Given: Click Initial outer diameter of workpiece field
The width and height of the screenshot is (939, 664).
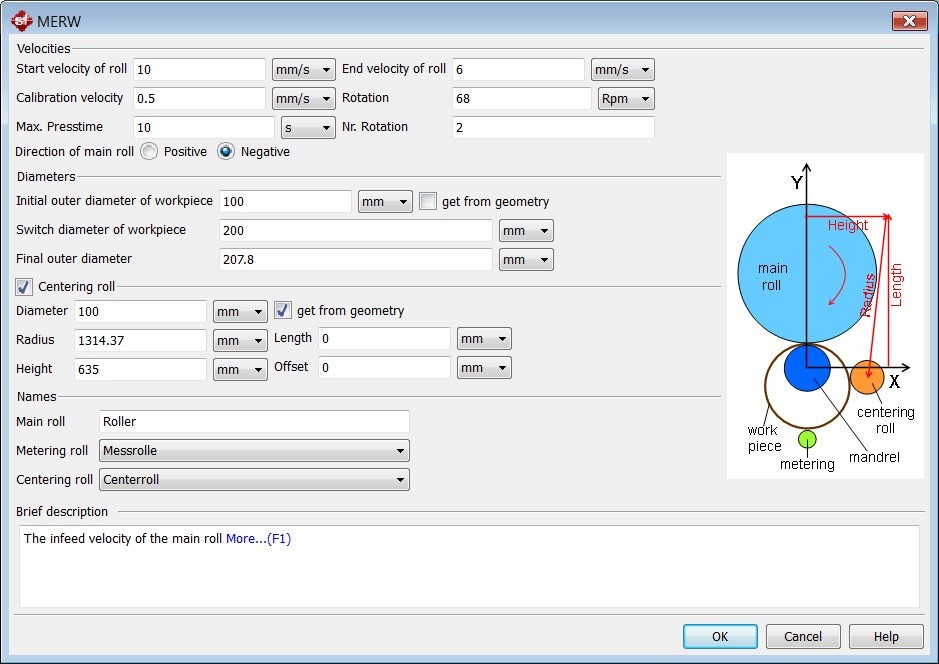Looking at the screenshot, I should 285,202.
